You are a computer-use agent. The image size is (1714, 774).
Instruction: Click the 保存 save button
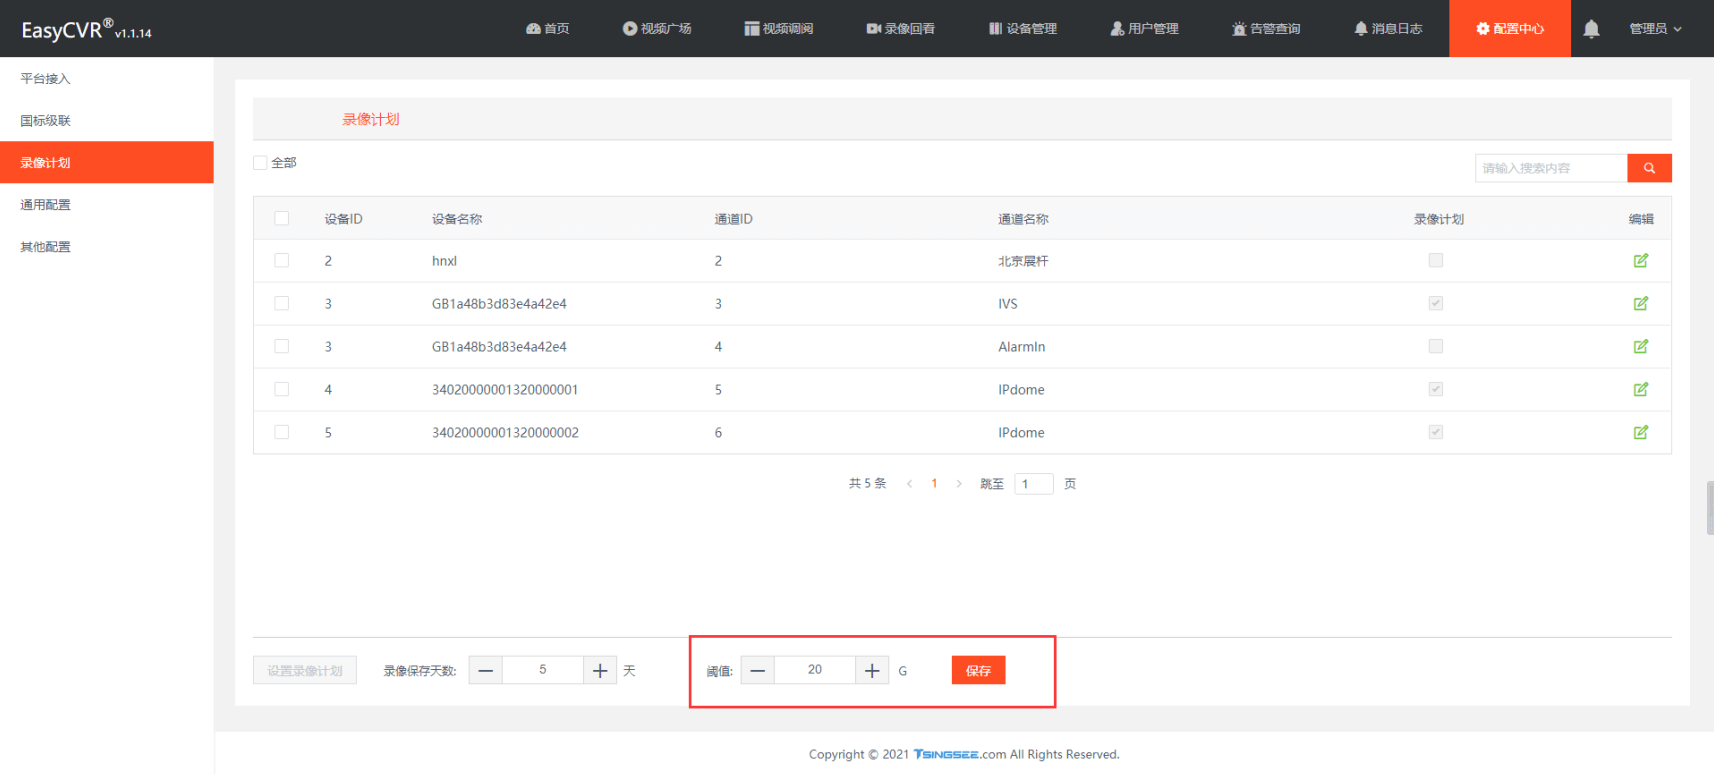[978, 670]
